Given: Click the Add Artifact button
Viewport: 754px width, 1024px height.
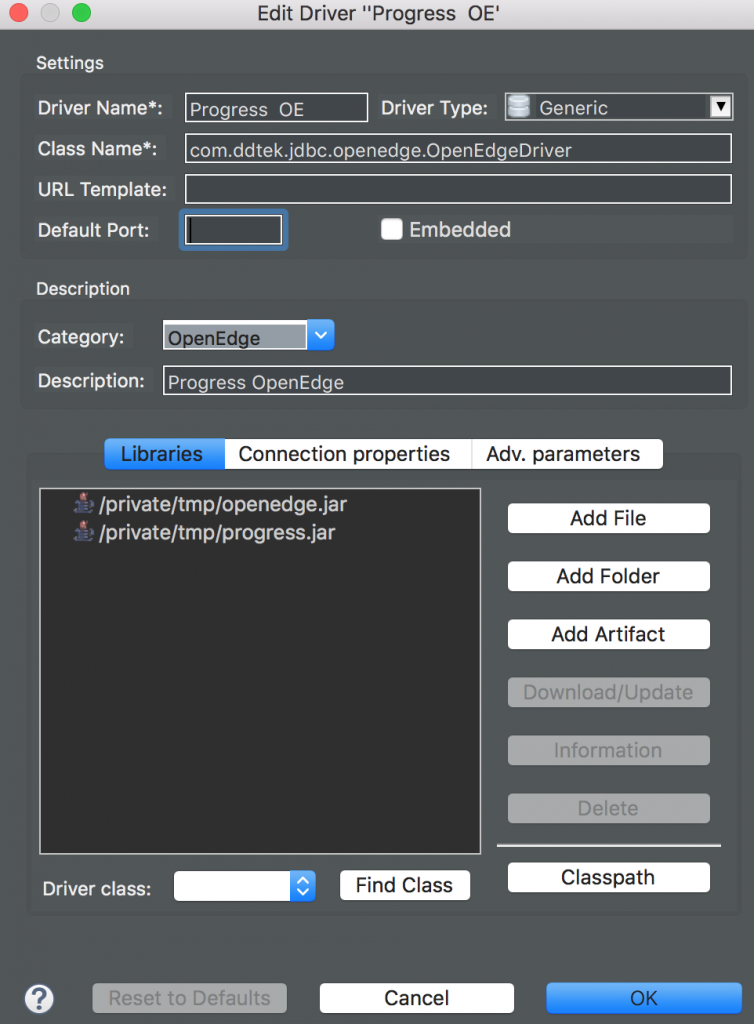Looking at the screenshot, I should tap(608, 634).
